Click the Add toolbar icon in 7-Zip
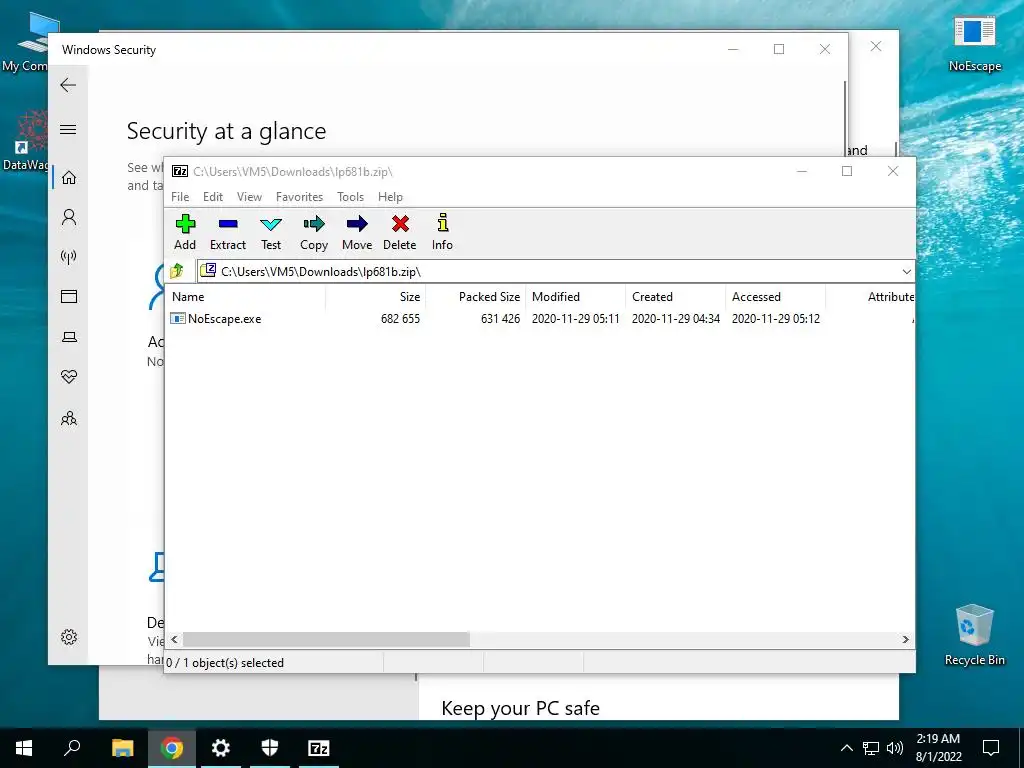The height and width of the screenshot is (768, 1024). tap(185, 232)
